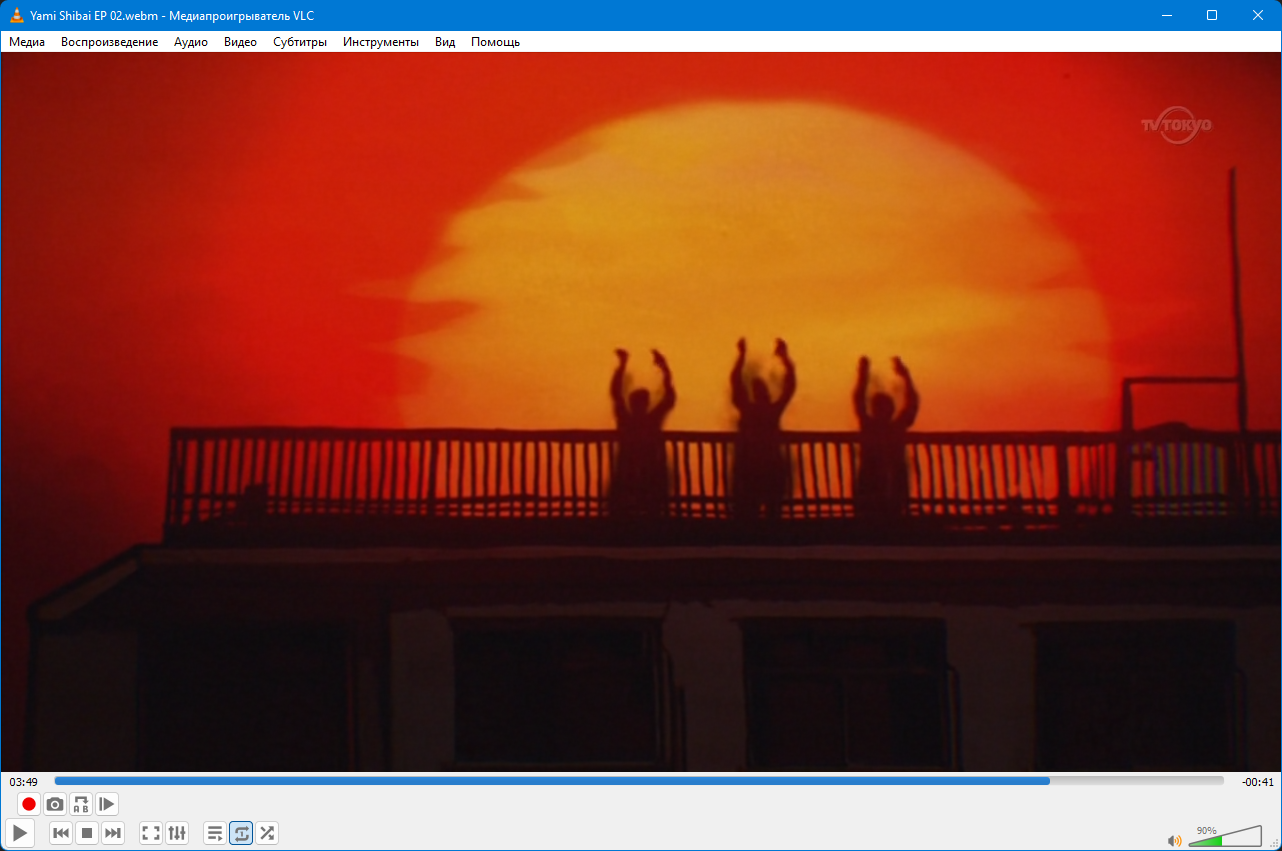The width and height of the screenshot is (1282, 851).
Task: Click the volume slider at 90%
Action: (x=1222, y=838)
